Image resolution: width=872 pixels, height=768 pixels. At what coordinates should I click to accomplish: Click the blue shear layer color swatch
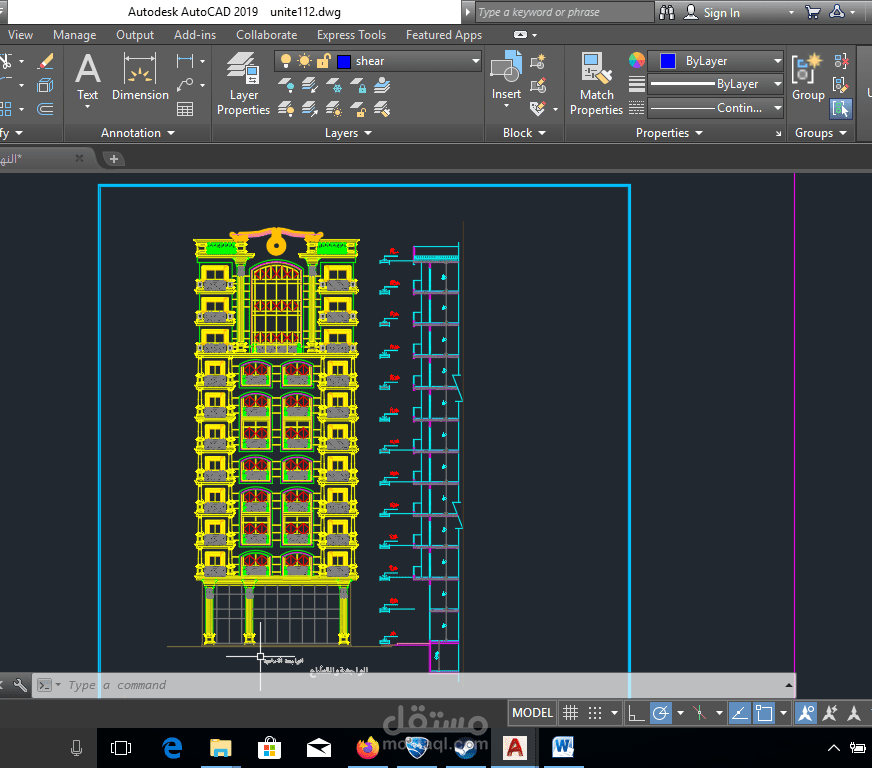[344, 61]
